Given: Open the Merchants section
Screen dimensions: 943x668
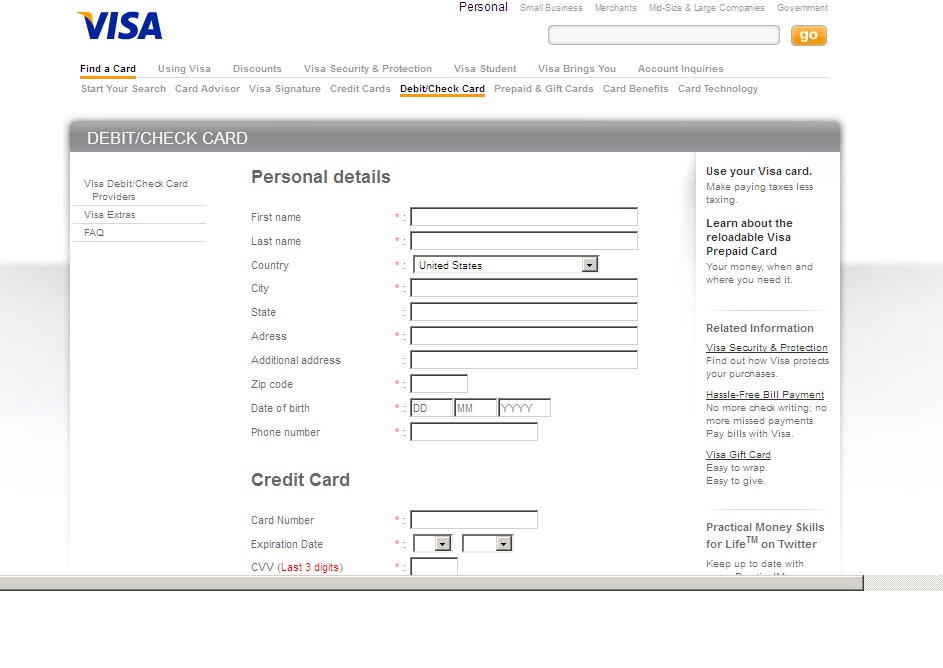Looking at the screenshot, I should click(616, 8).
